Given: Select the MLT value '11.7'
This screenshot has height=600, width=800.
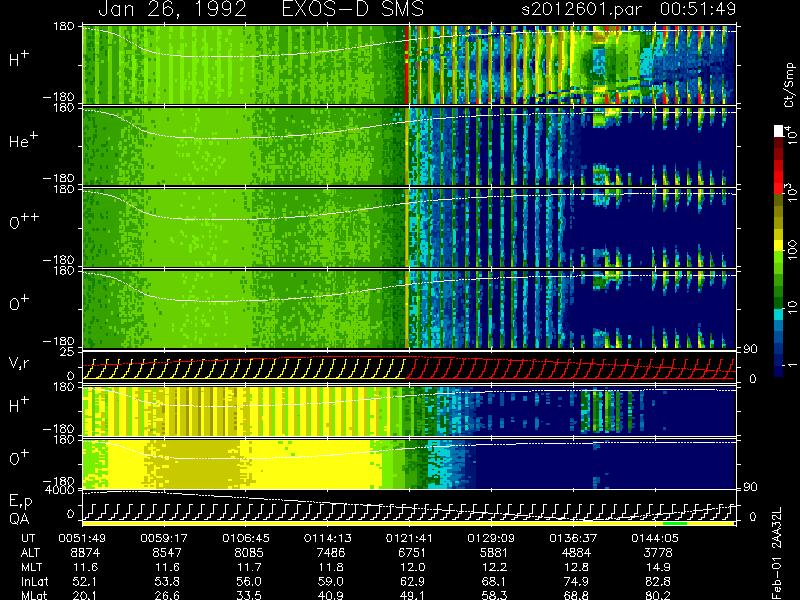Looking at the screenshot, I should click(249, 567).
